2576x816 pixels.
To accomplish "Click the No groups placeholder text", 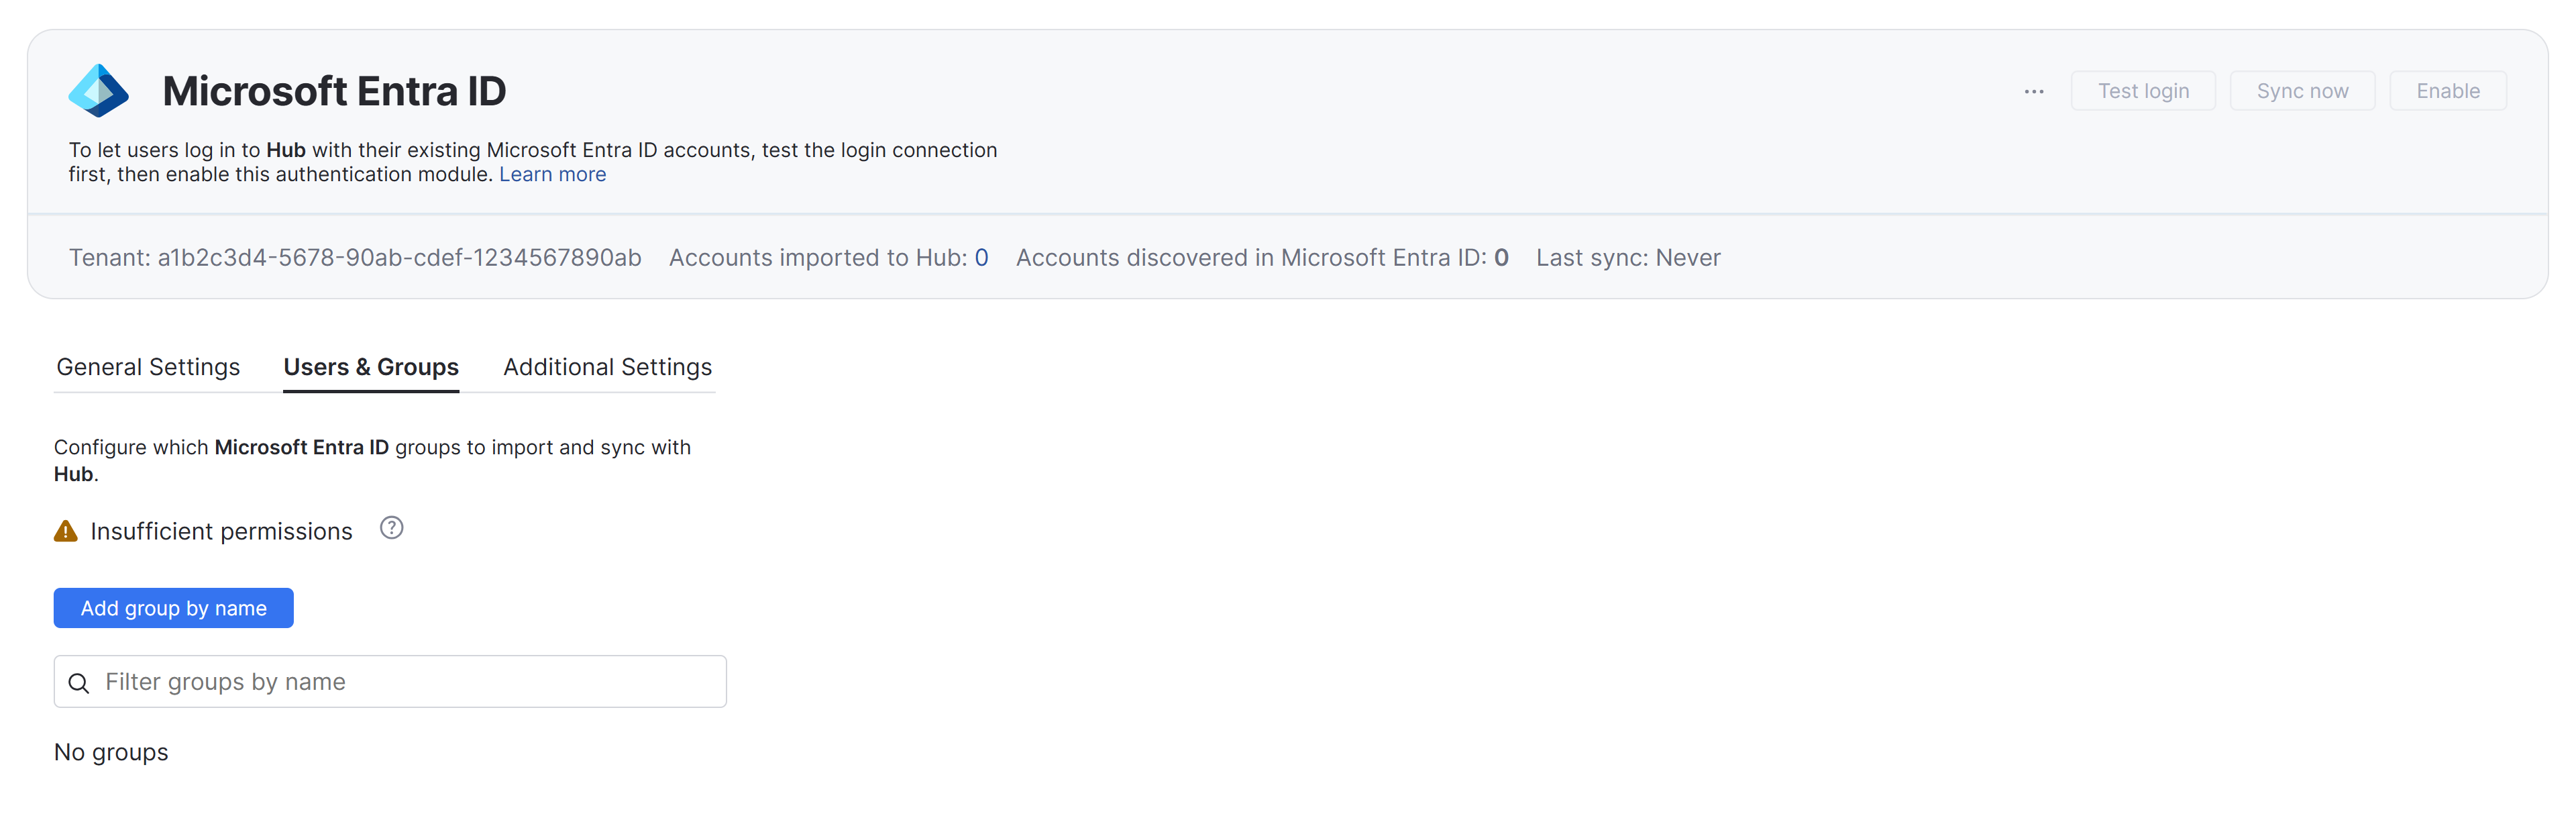I will 111,752.
